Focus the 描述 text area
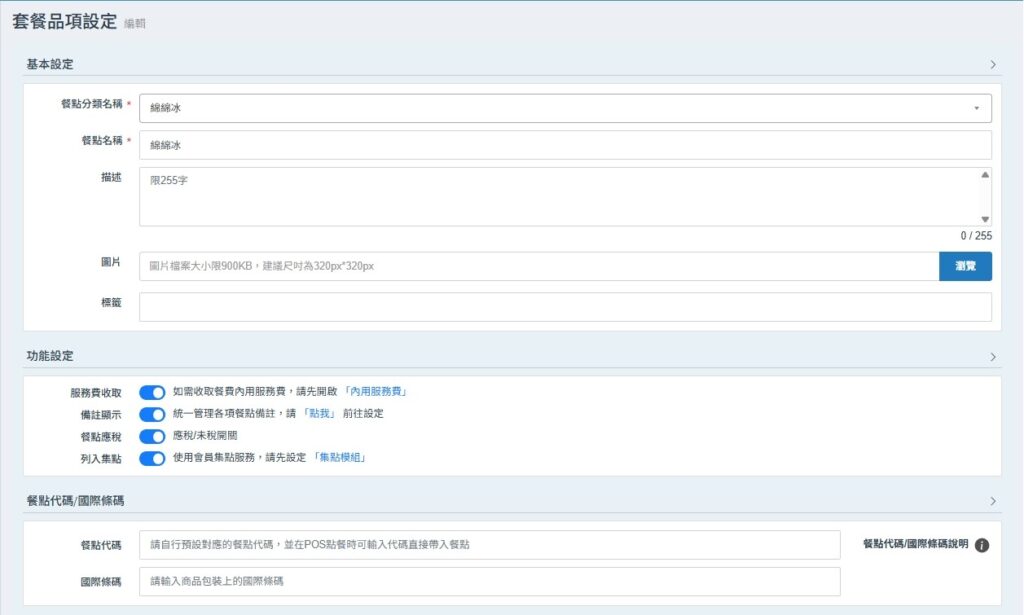This screenshot has height=615, width=1024. [555, 197]
